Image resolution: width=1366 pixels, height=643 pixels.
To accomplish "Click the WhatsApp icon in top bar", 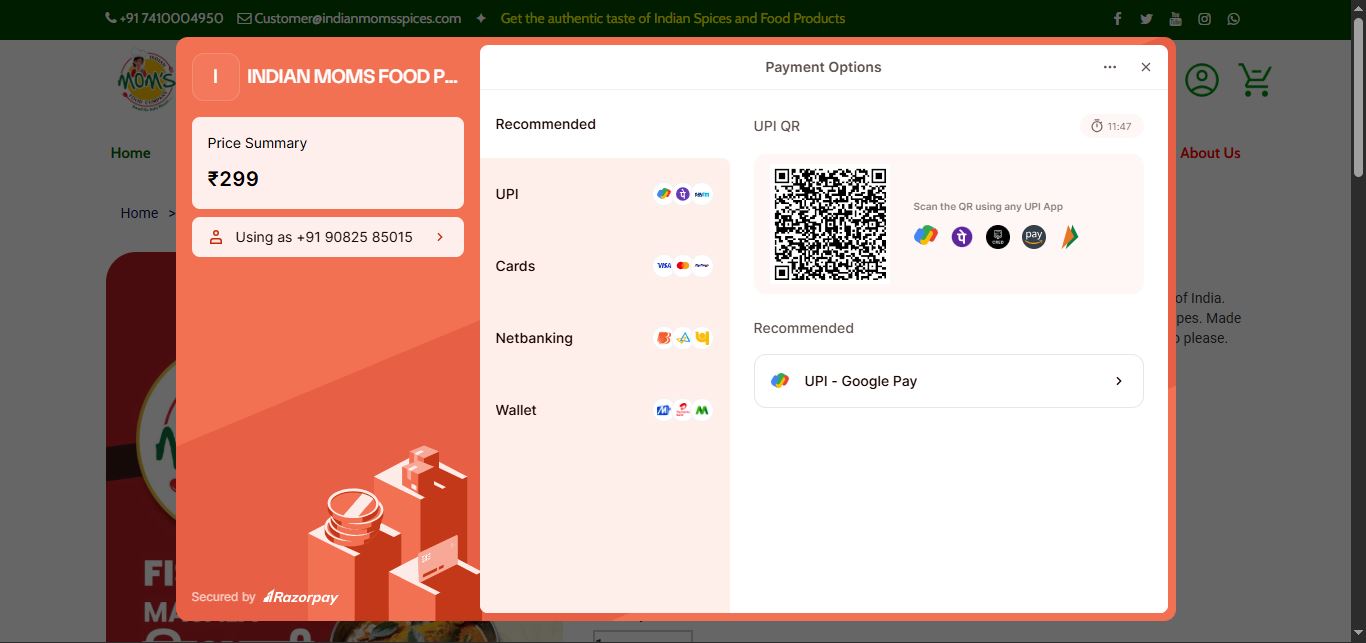I will tap(1234, 19).
